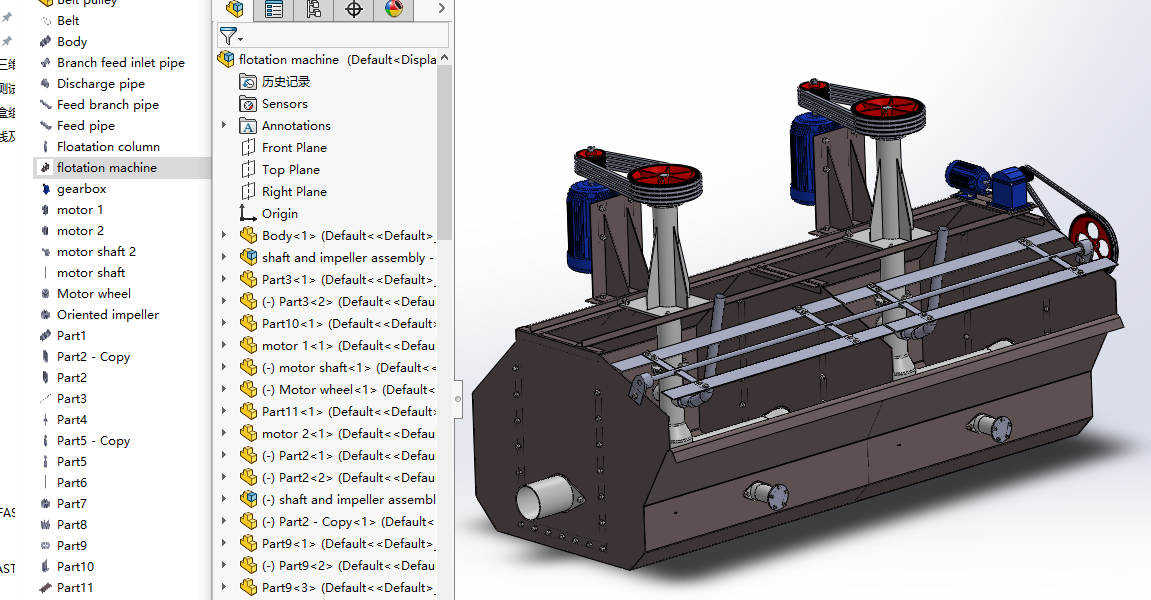Open the ConfigurationManager tab icon
The height and width of the screenshot is (600, 1151).
tap(314, 9)
